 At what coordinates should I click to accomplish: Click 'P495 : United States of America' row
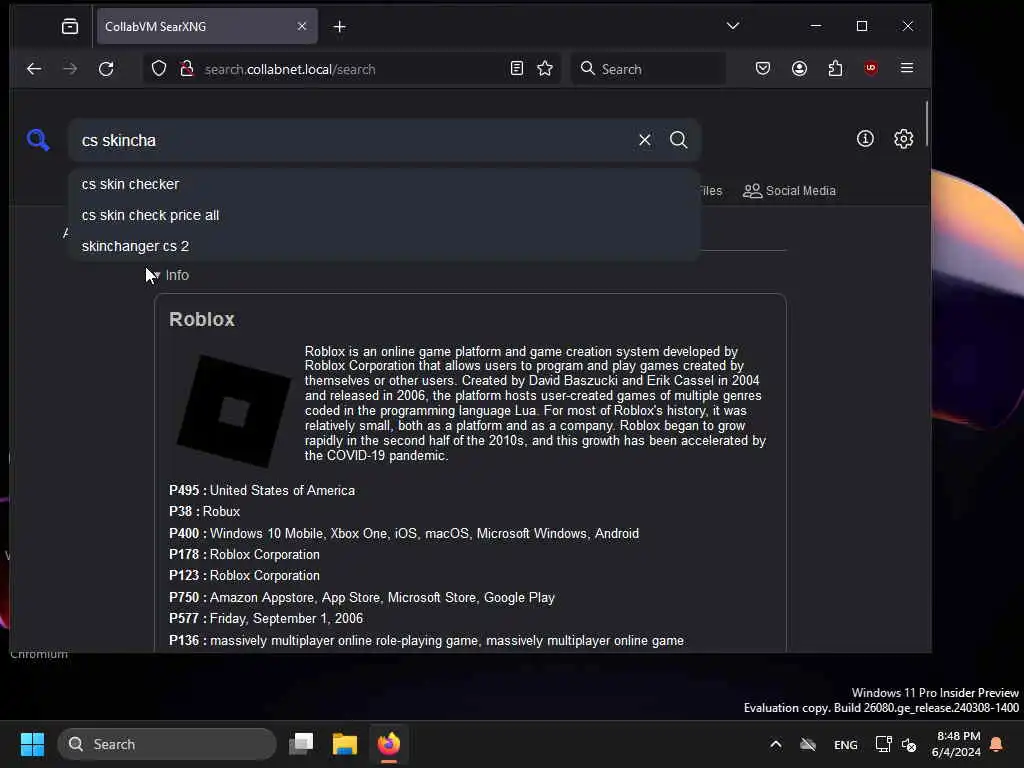point(262,490)
